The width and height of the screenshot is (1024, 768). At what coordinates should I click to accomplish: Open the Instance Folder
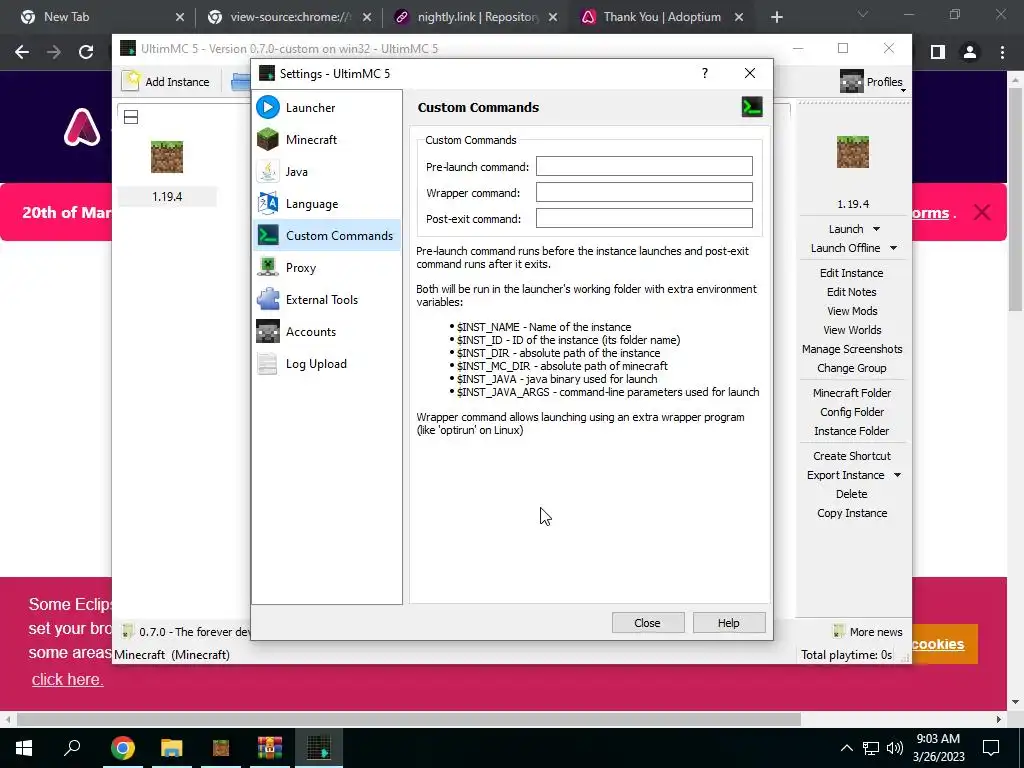coord(852,430)
